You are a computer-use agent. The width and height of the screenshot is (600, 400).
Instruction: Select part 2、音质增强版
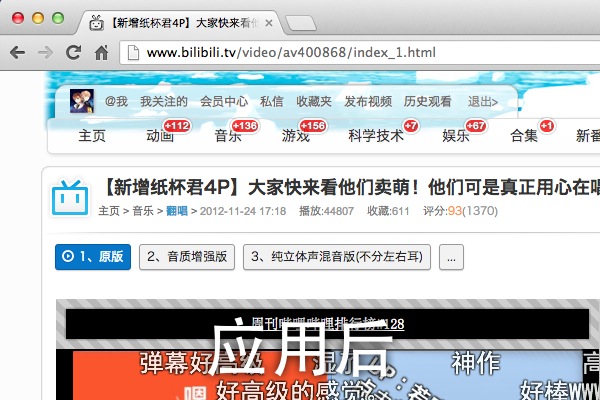click(x=187, y=257)
